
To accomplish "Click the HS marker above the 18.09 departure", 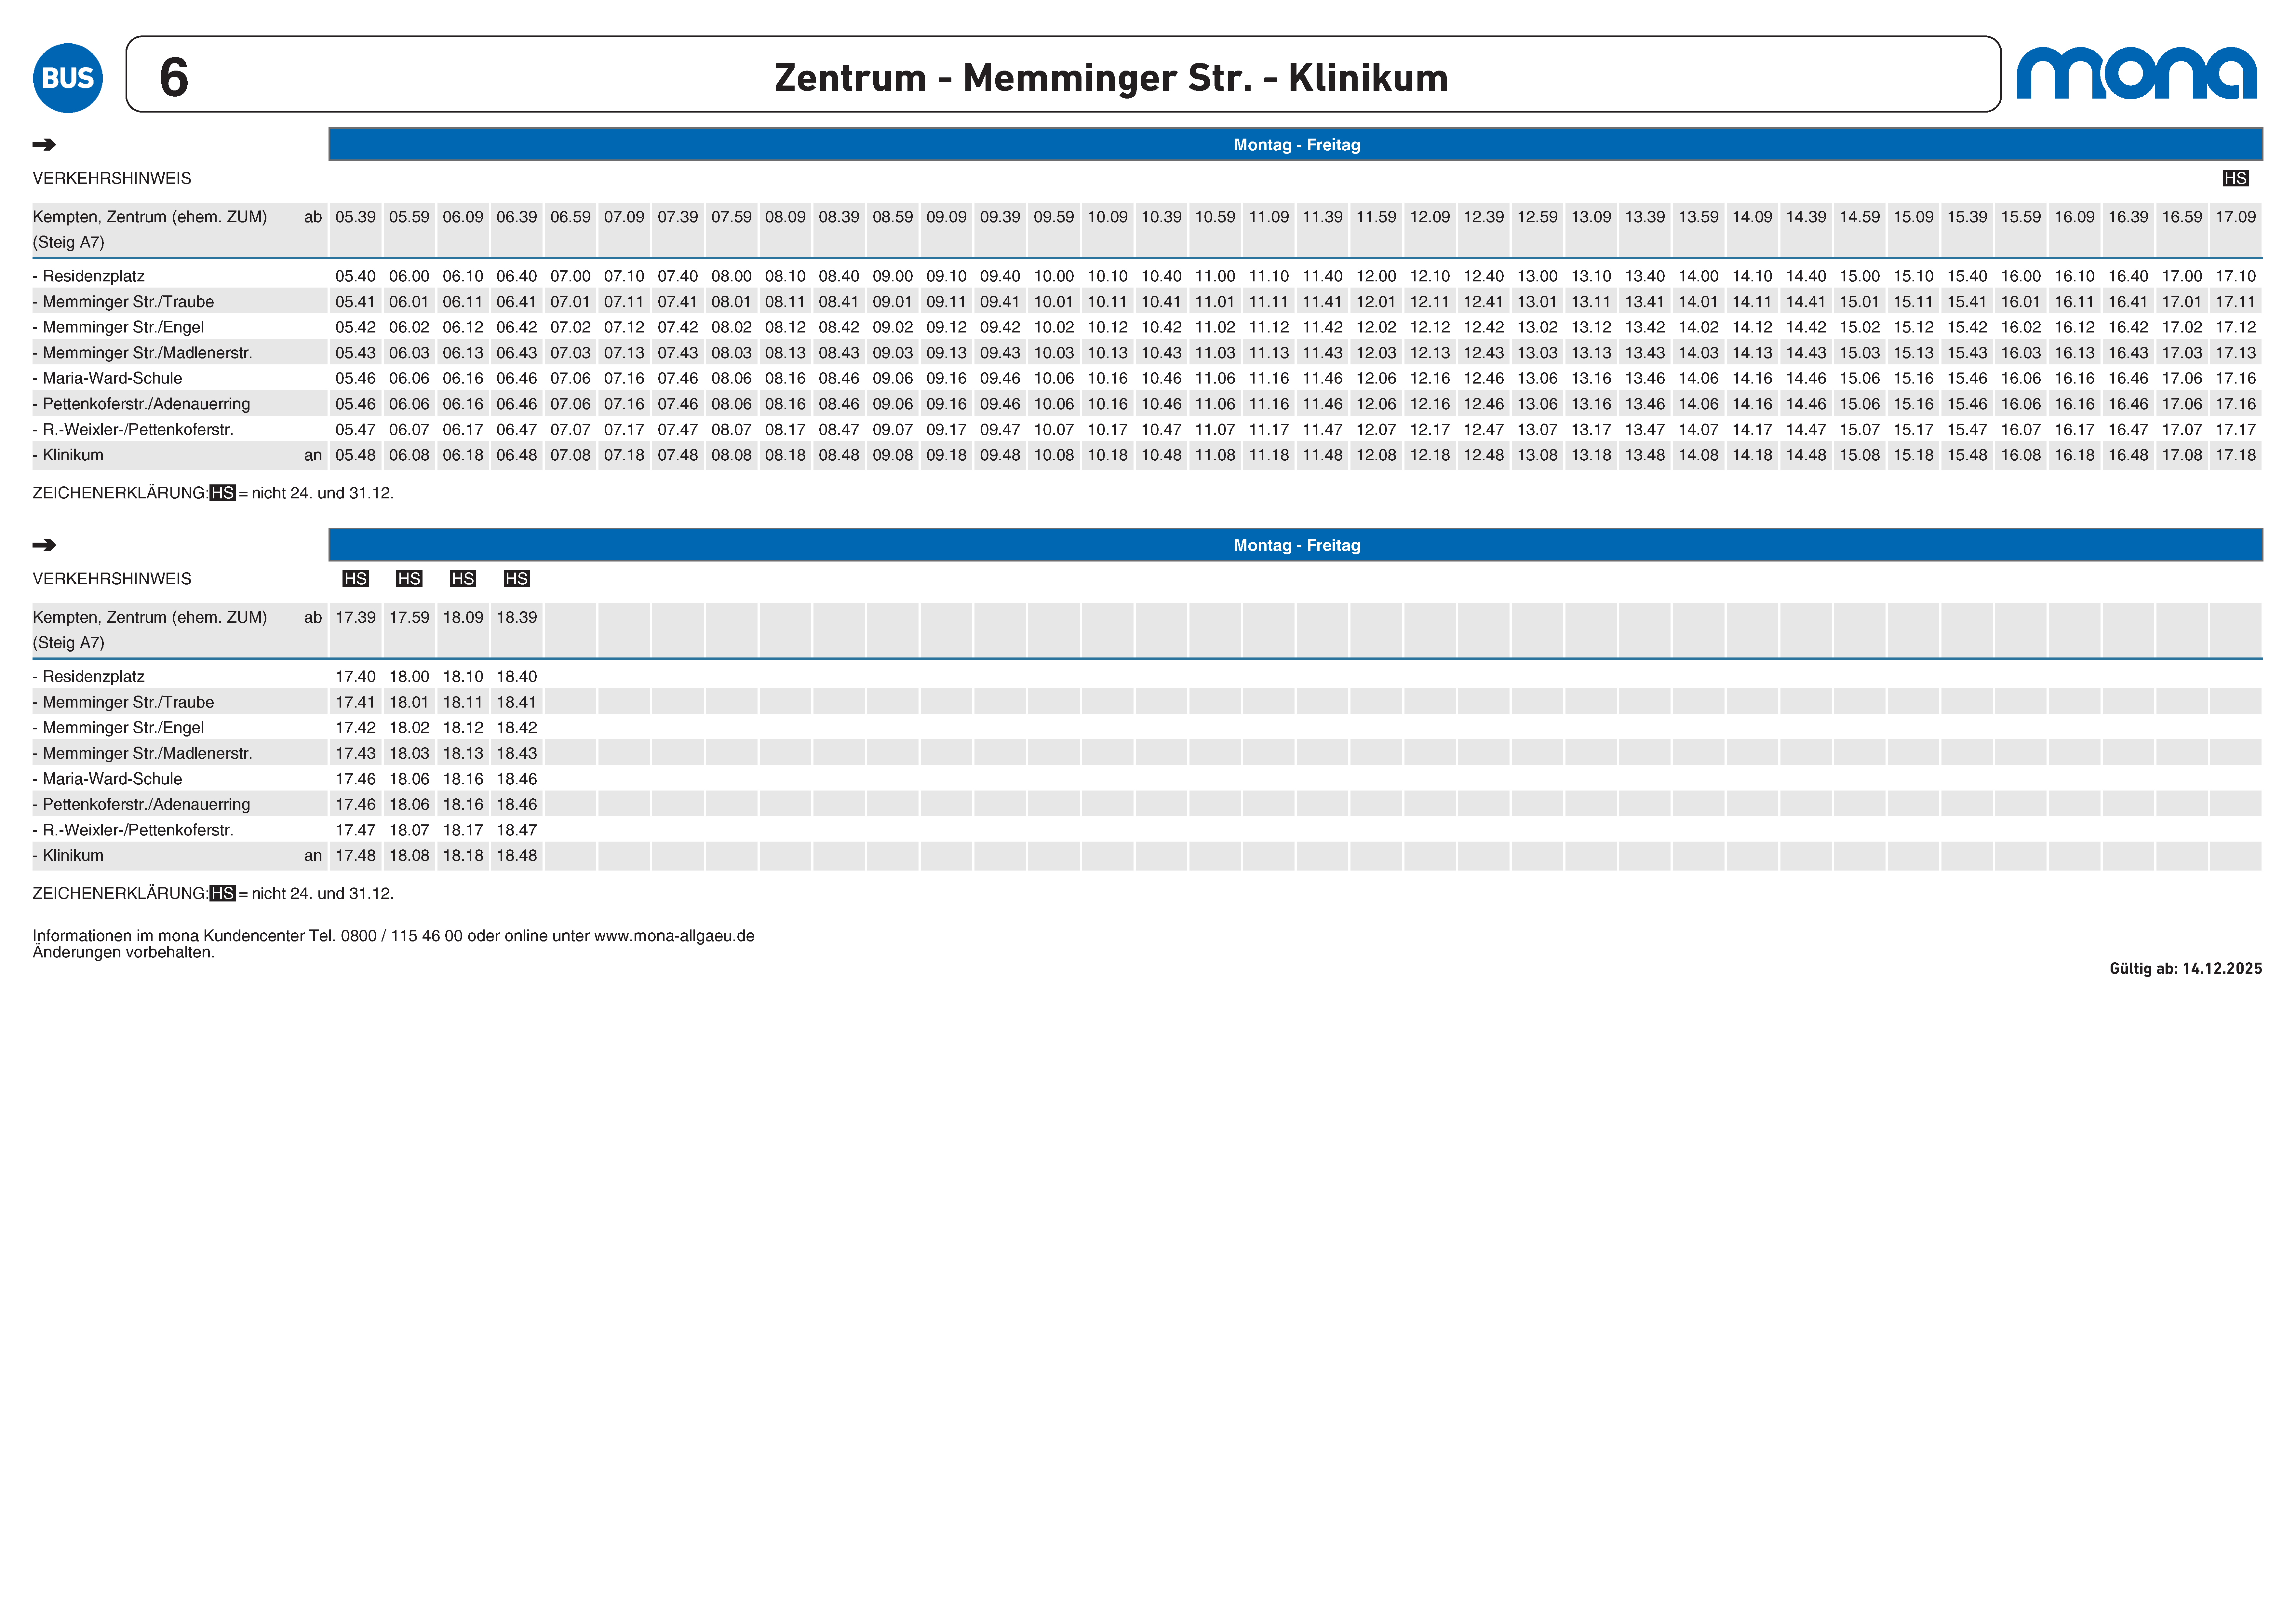I will pos(463,579).
